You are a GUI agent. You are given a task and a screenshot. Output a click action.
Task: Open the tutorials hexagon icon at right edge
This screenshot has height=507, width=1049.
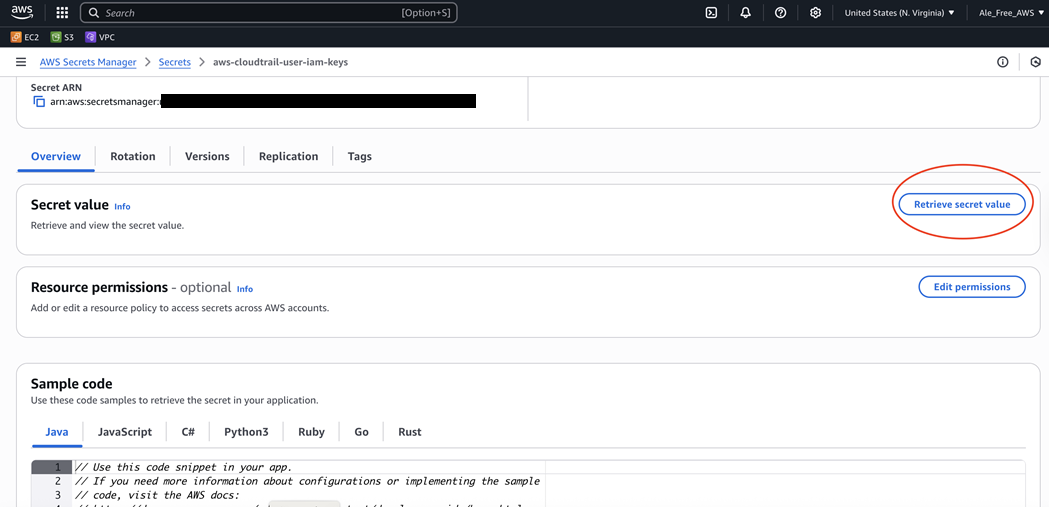coord(1036,62)
